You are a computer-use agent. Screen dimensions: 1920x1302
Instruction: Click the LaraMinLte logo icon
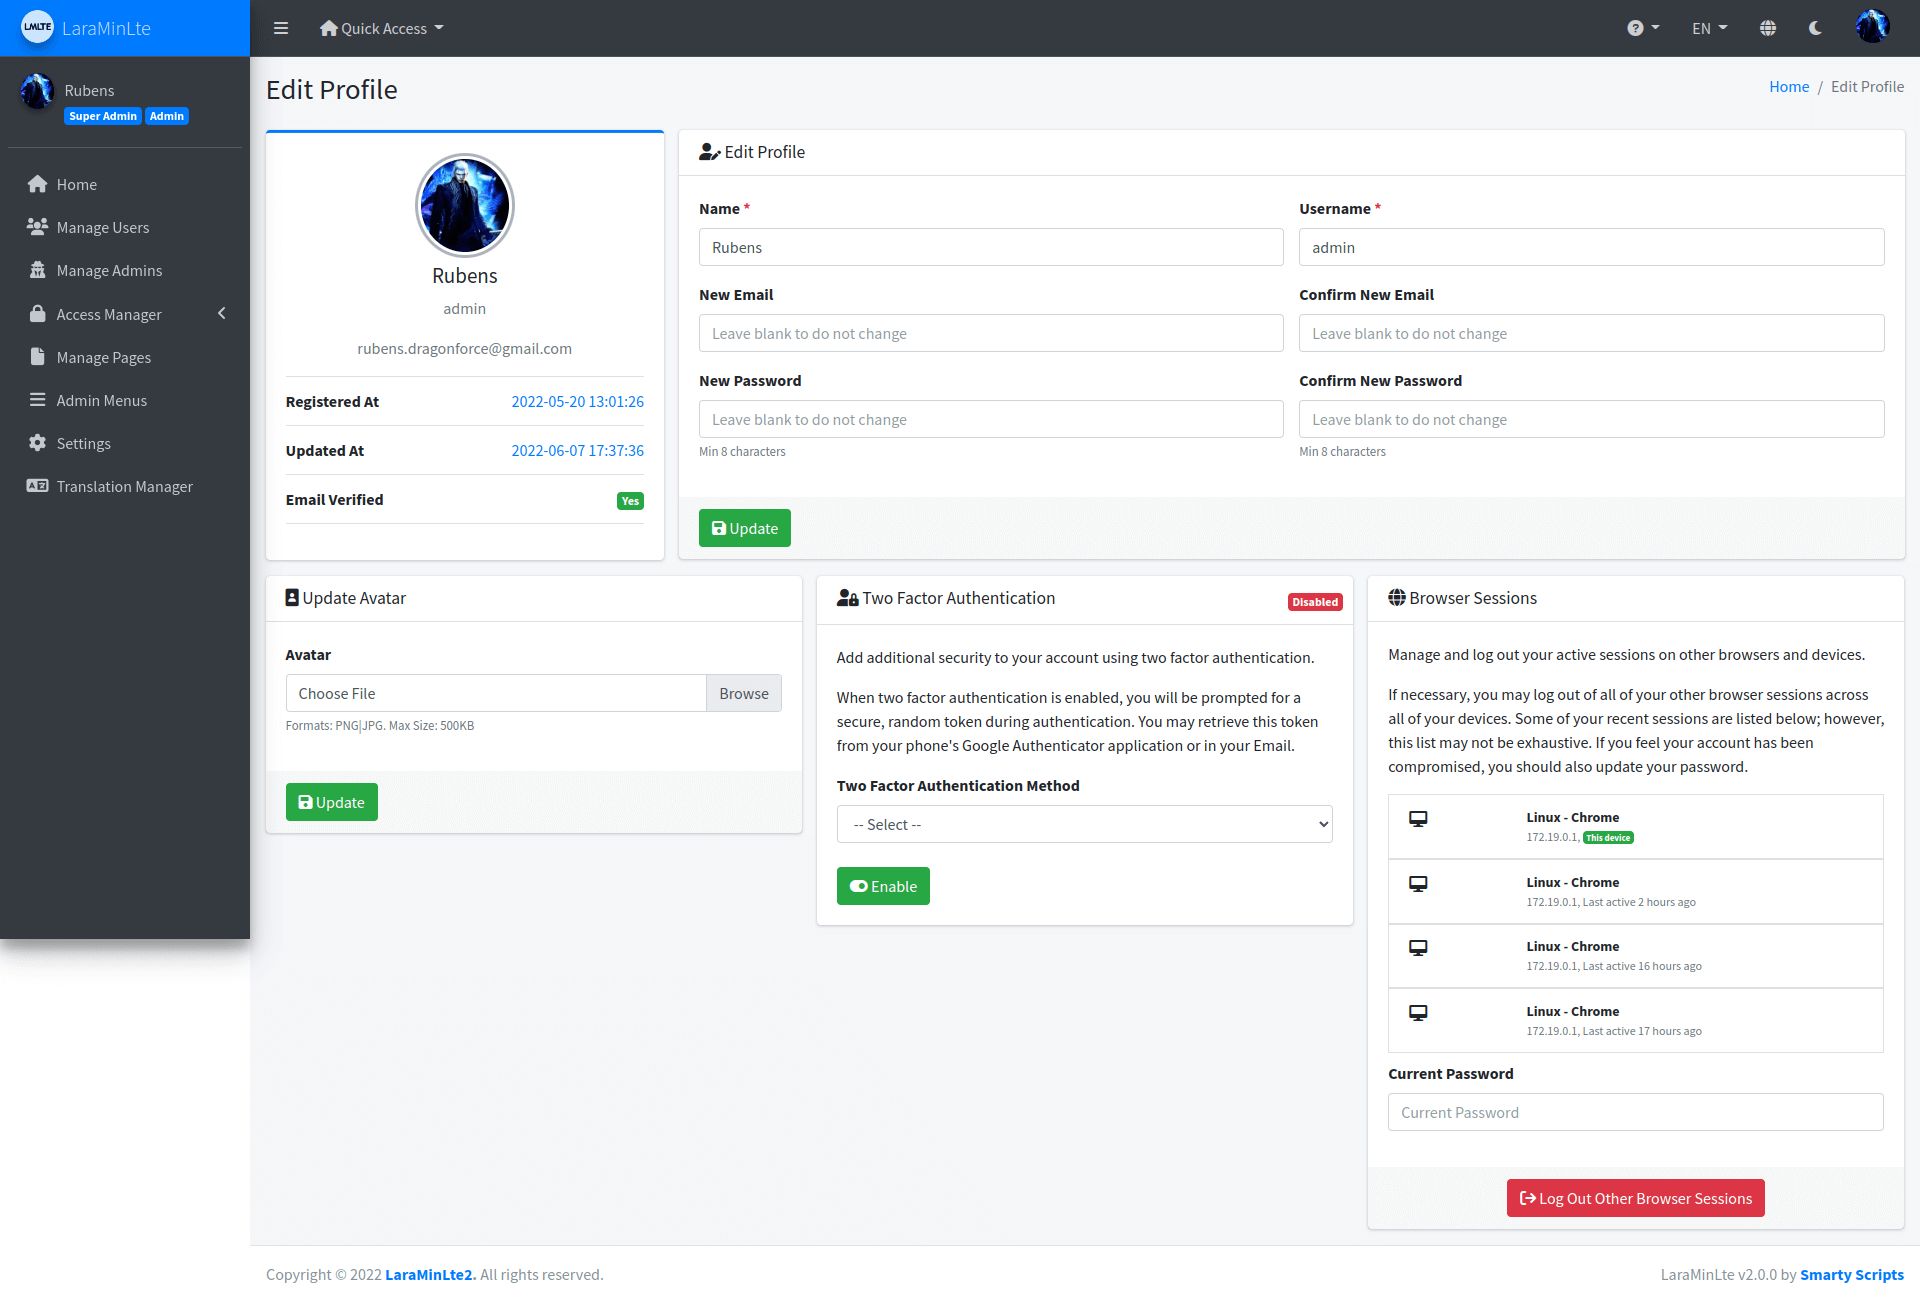[37, 27]
